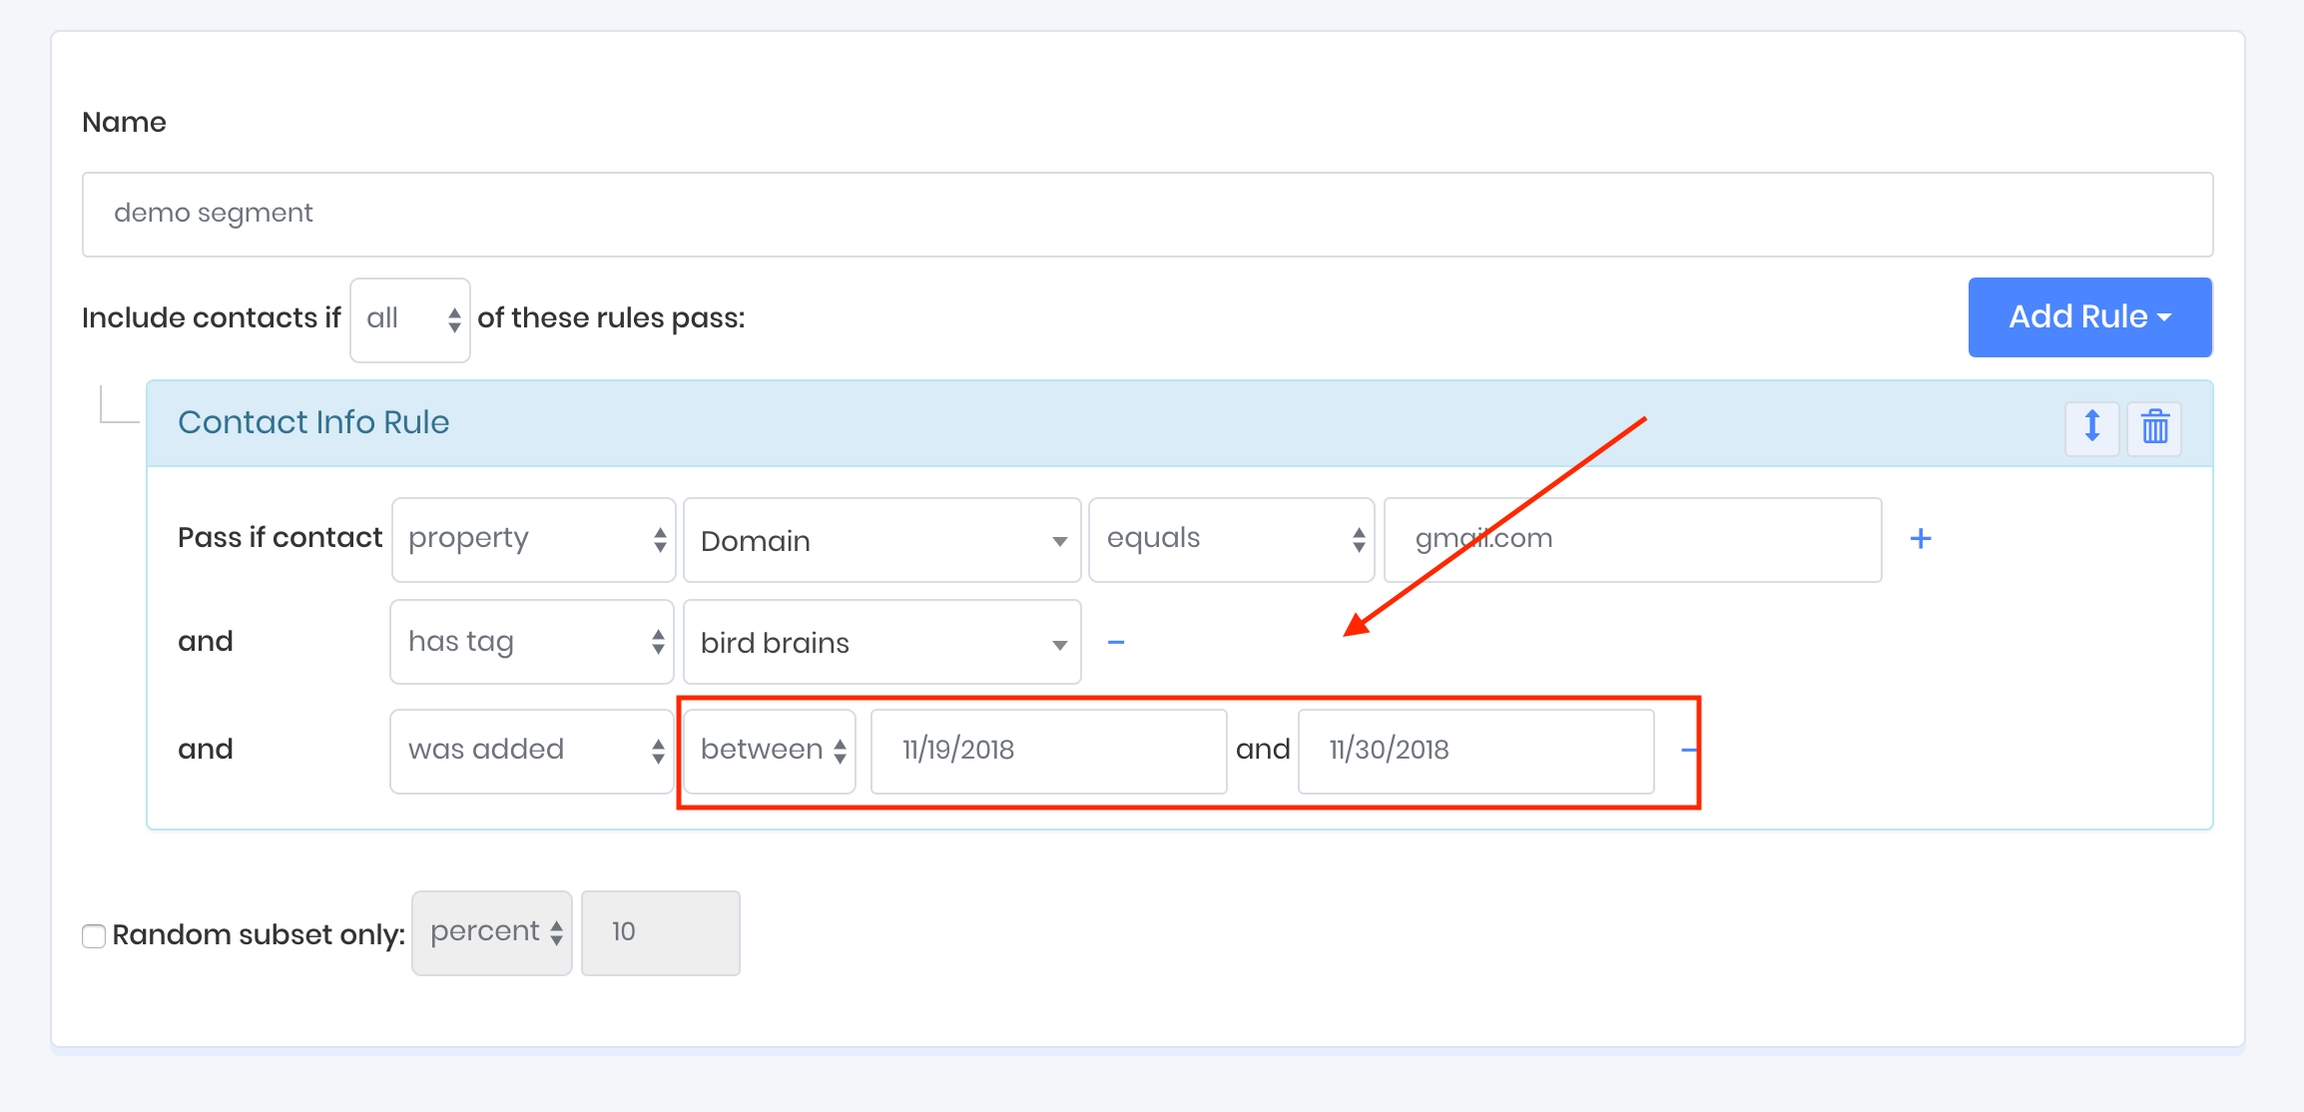Screen dimensions: 2304x1112
Task: Click the plus icon to add condition
Action: 1920,539
